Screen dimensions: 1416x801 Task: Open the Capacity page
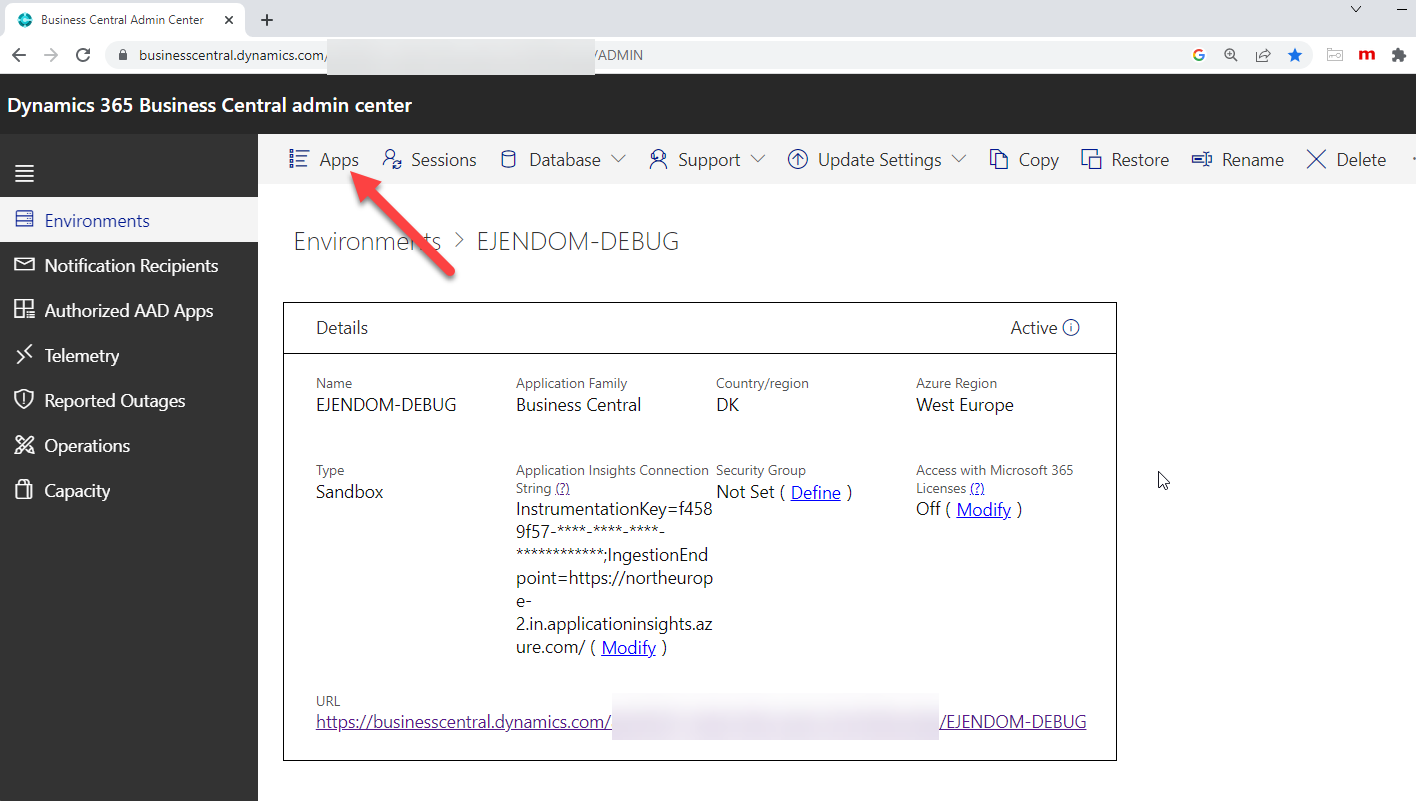[x=129, y=490]
